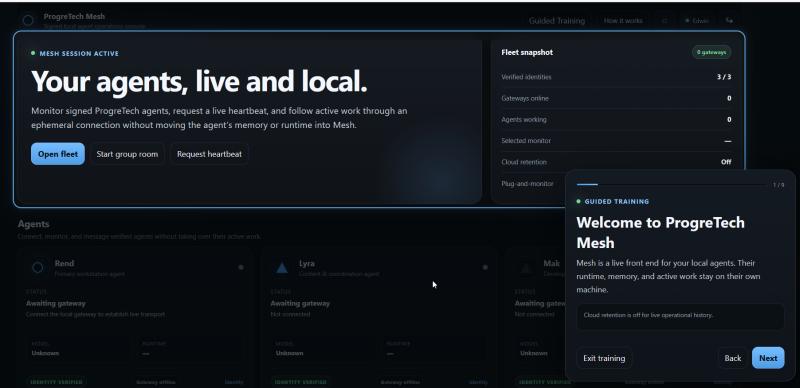
Task: Click the Rend agent name
Action: 64,263
